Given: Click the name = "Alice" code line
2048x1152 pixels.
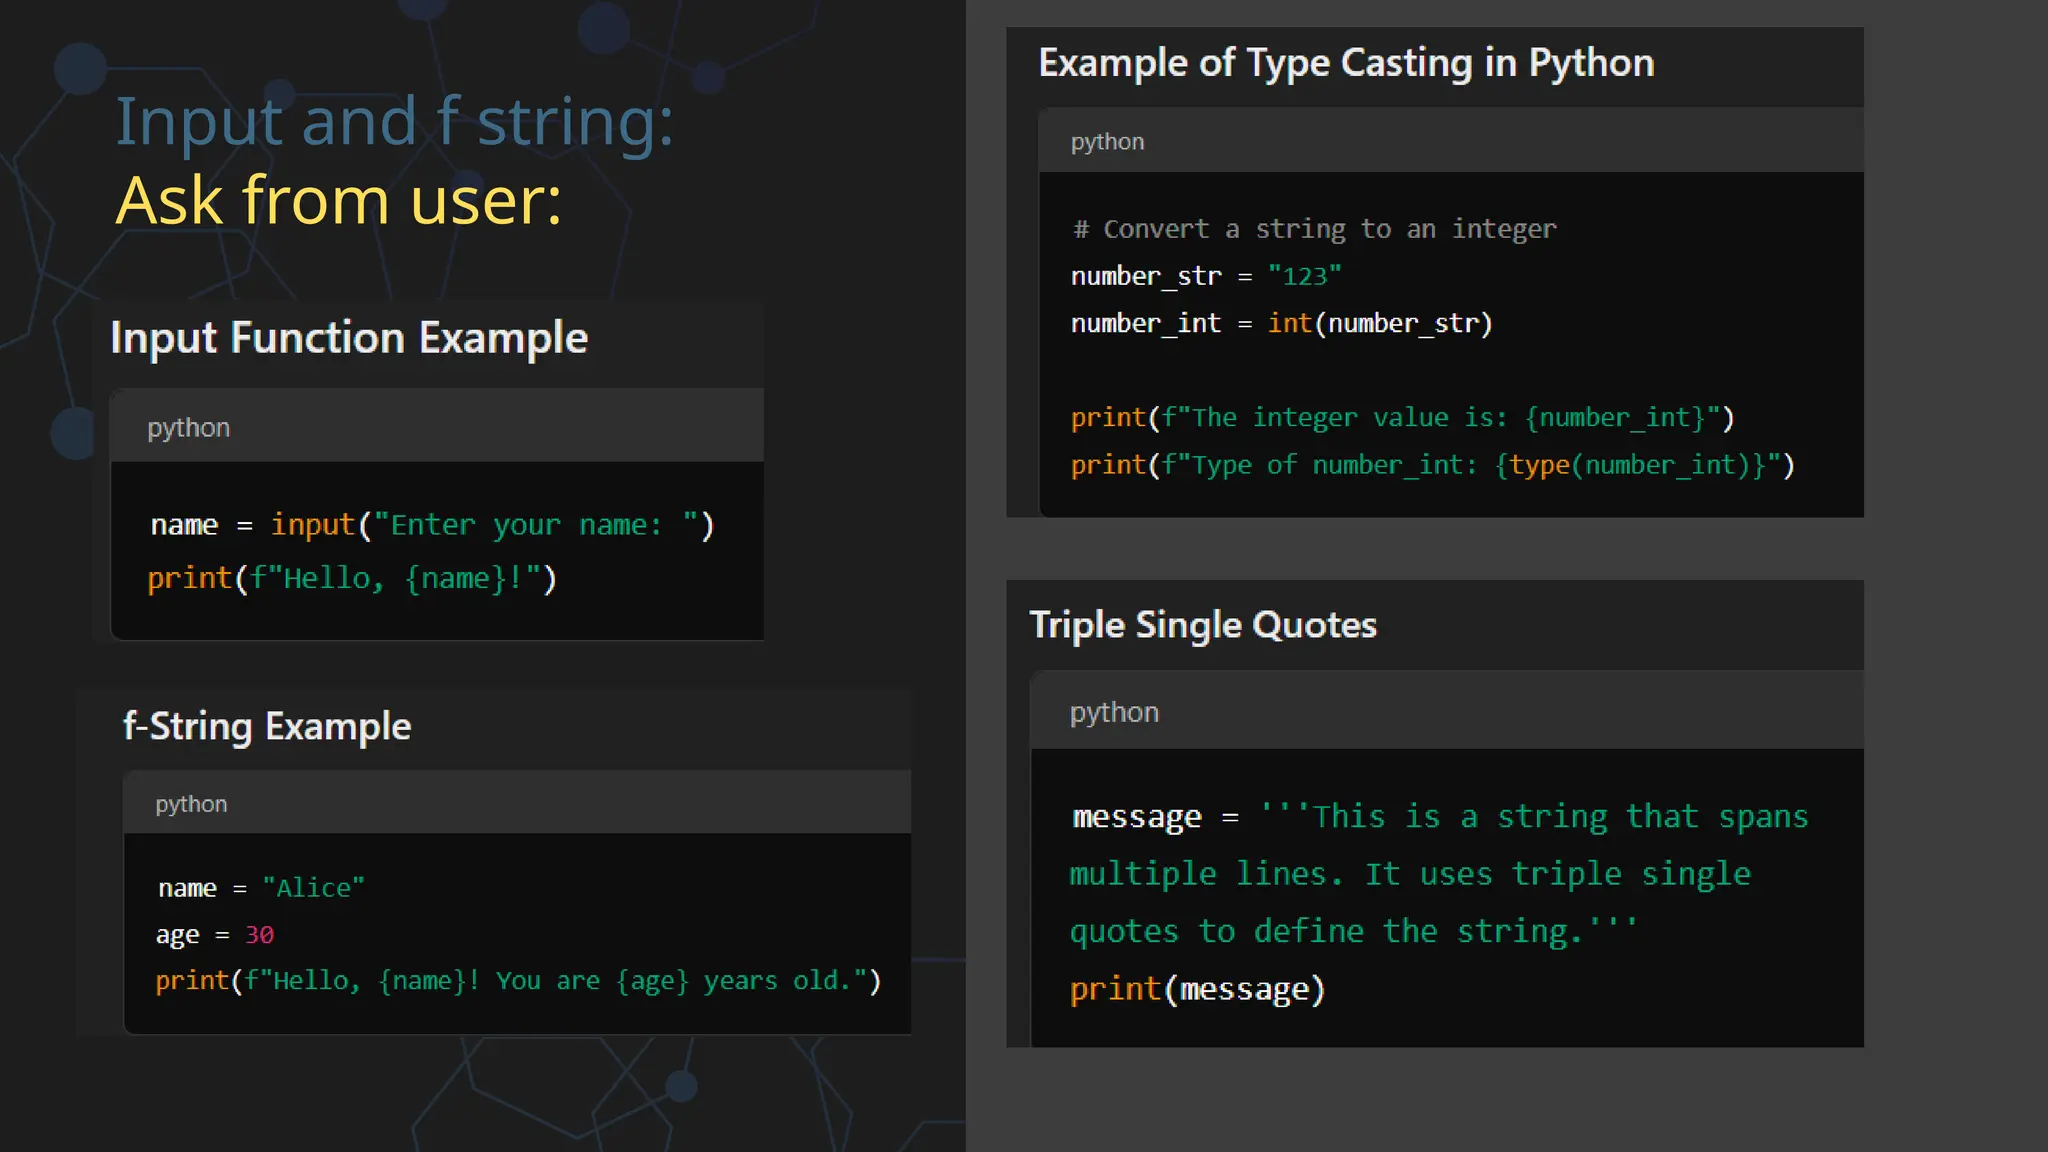Looking at the screenshot, I should tap(261, 888).
